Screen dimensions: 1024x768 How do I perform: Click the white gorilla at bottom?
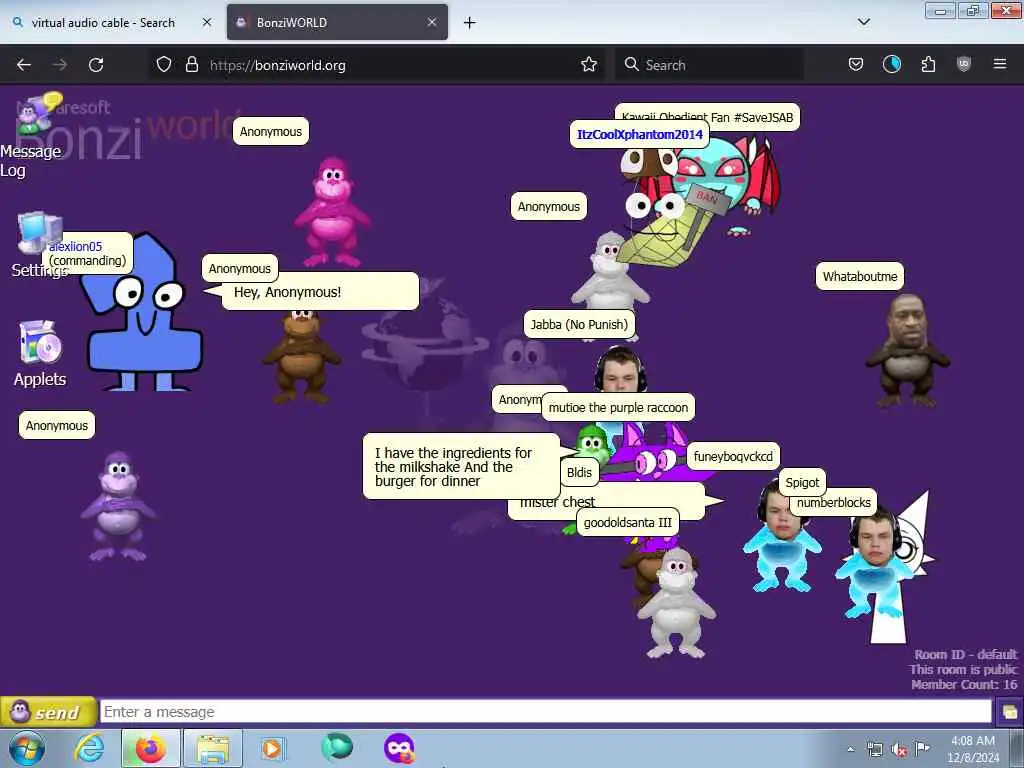click(x=677, y=602)
